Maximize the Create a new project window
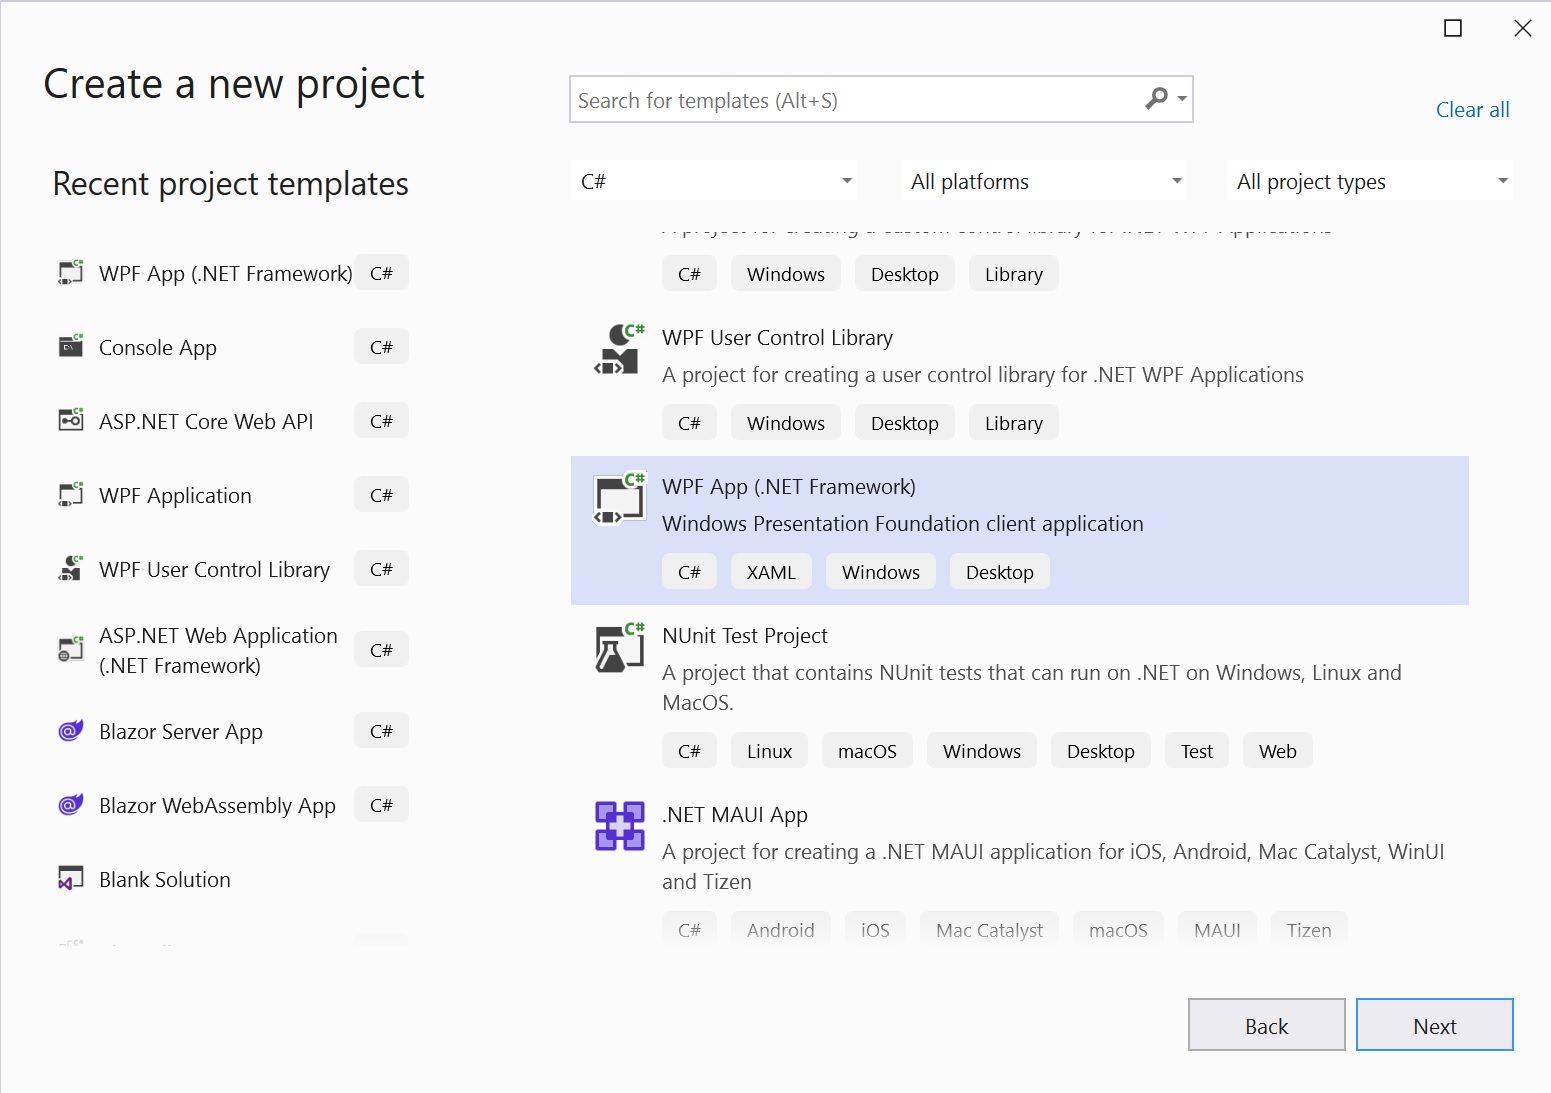The height and width of the screenshot is (1093, 1551). [1453, 28]
